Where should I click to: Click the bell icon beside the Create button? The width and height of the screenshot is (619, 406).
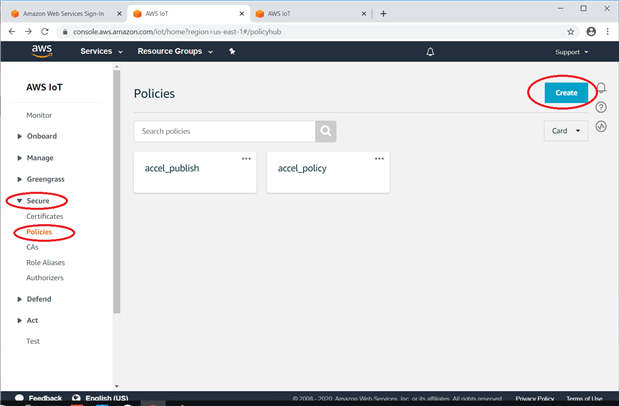601,87
